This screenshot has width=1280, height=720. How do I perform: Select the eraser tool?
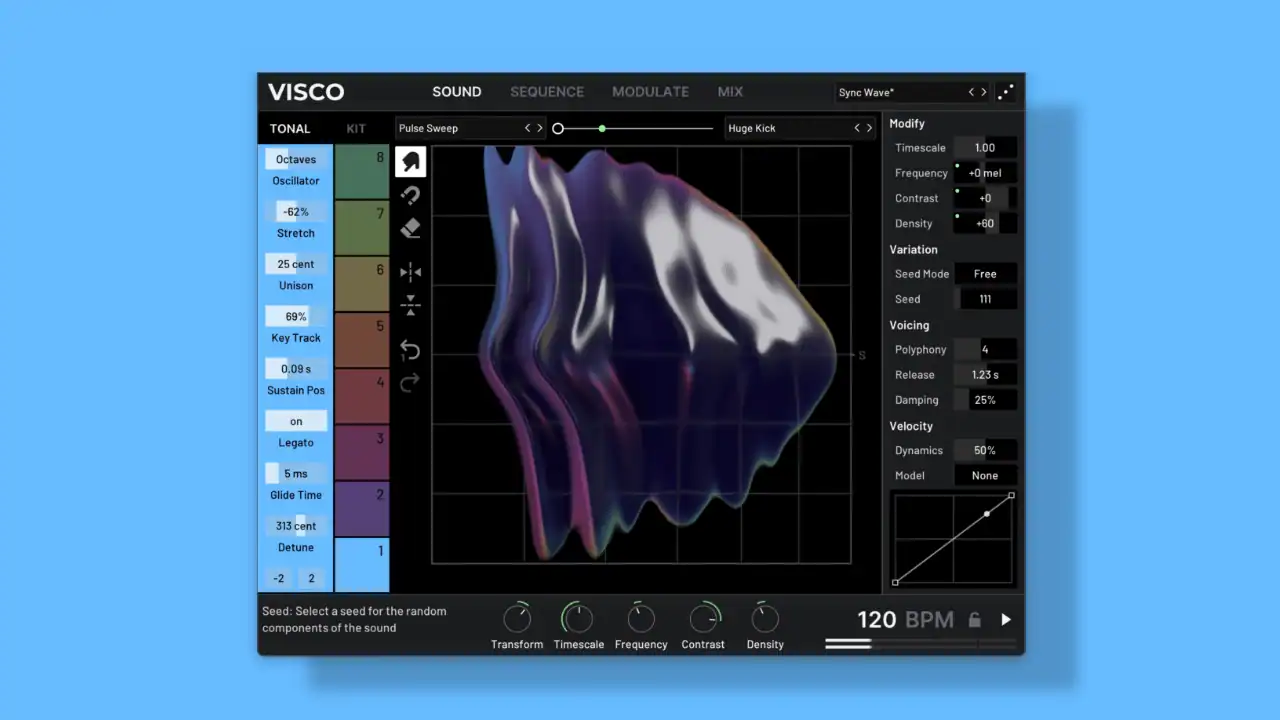410,229
